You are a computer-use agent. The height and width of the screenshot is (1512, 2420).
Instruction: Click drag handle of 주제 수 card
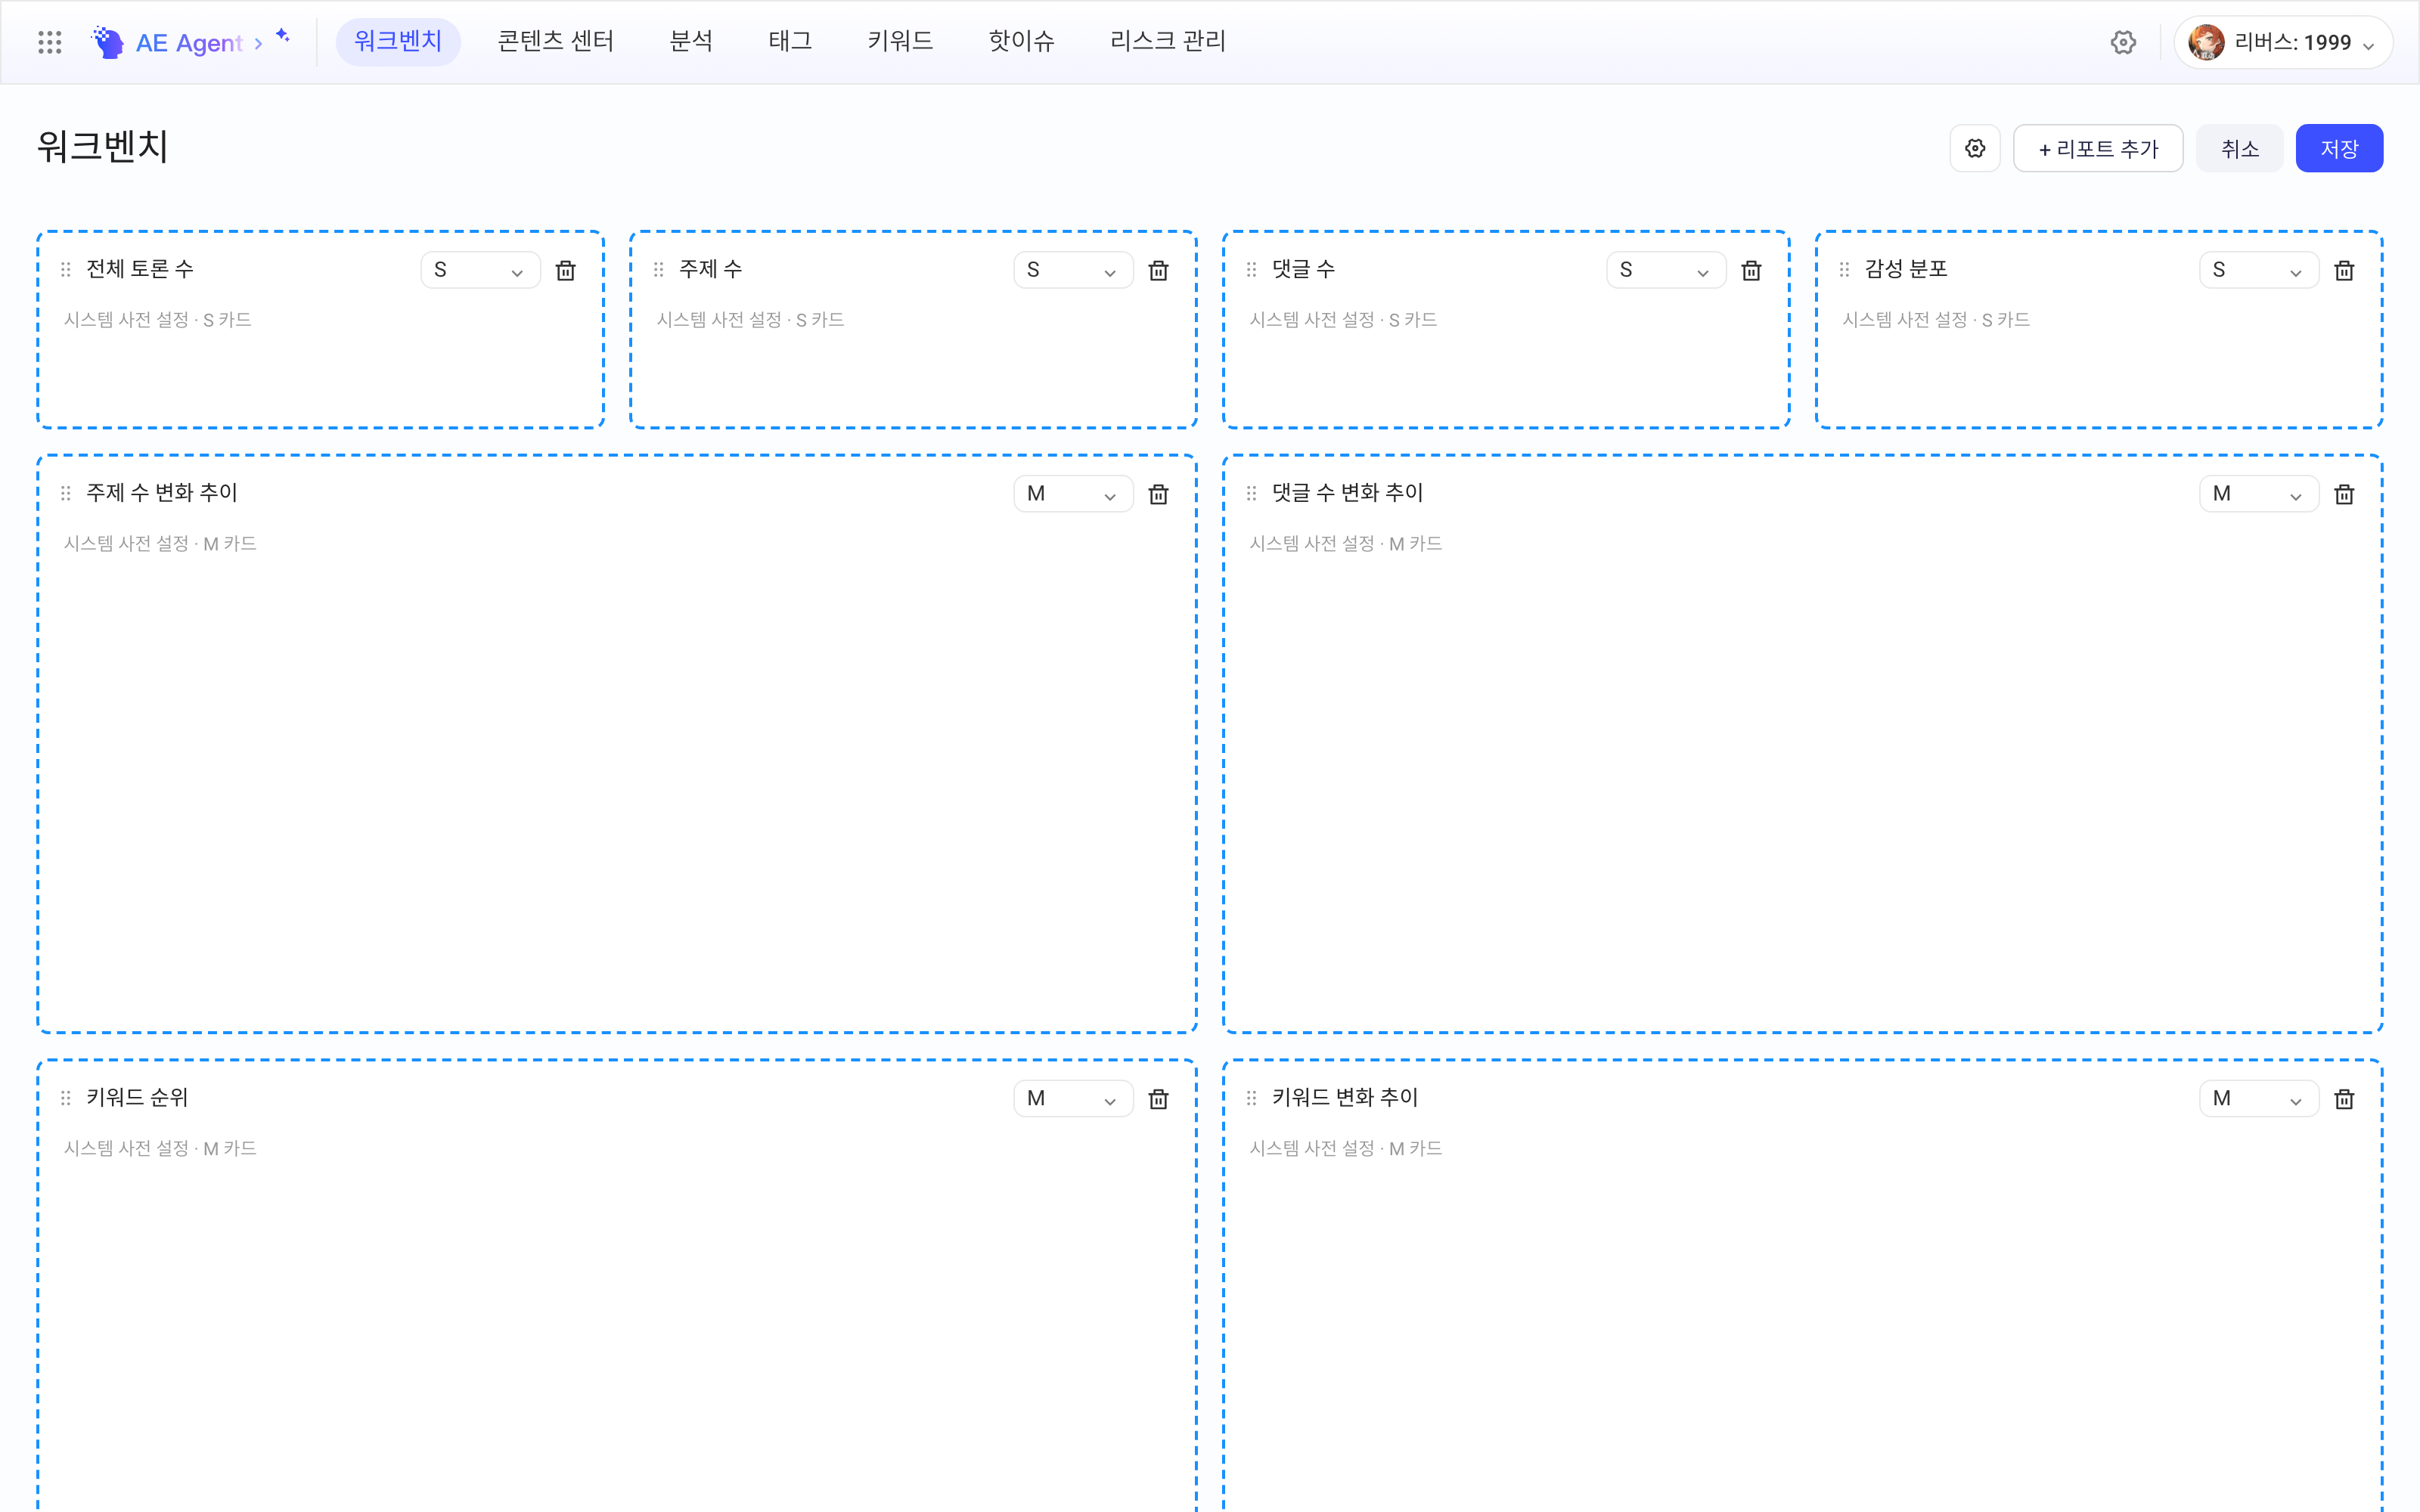tap(659, 269)
